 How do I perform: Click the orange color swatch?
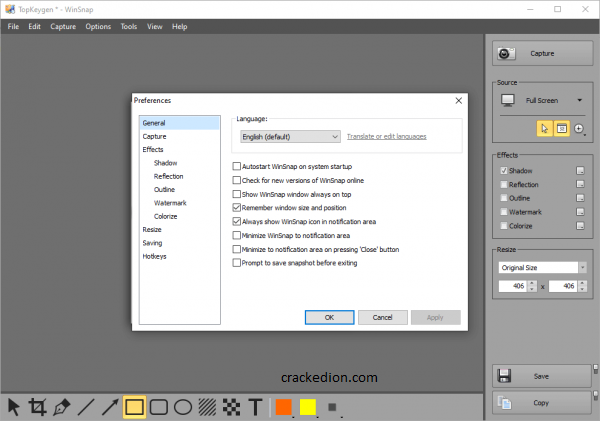tap(284, 407)
